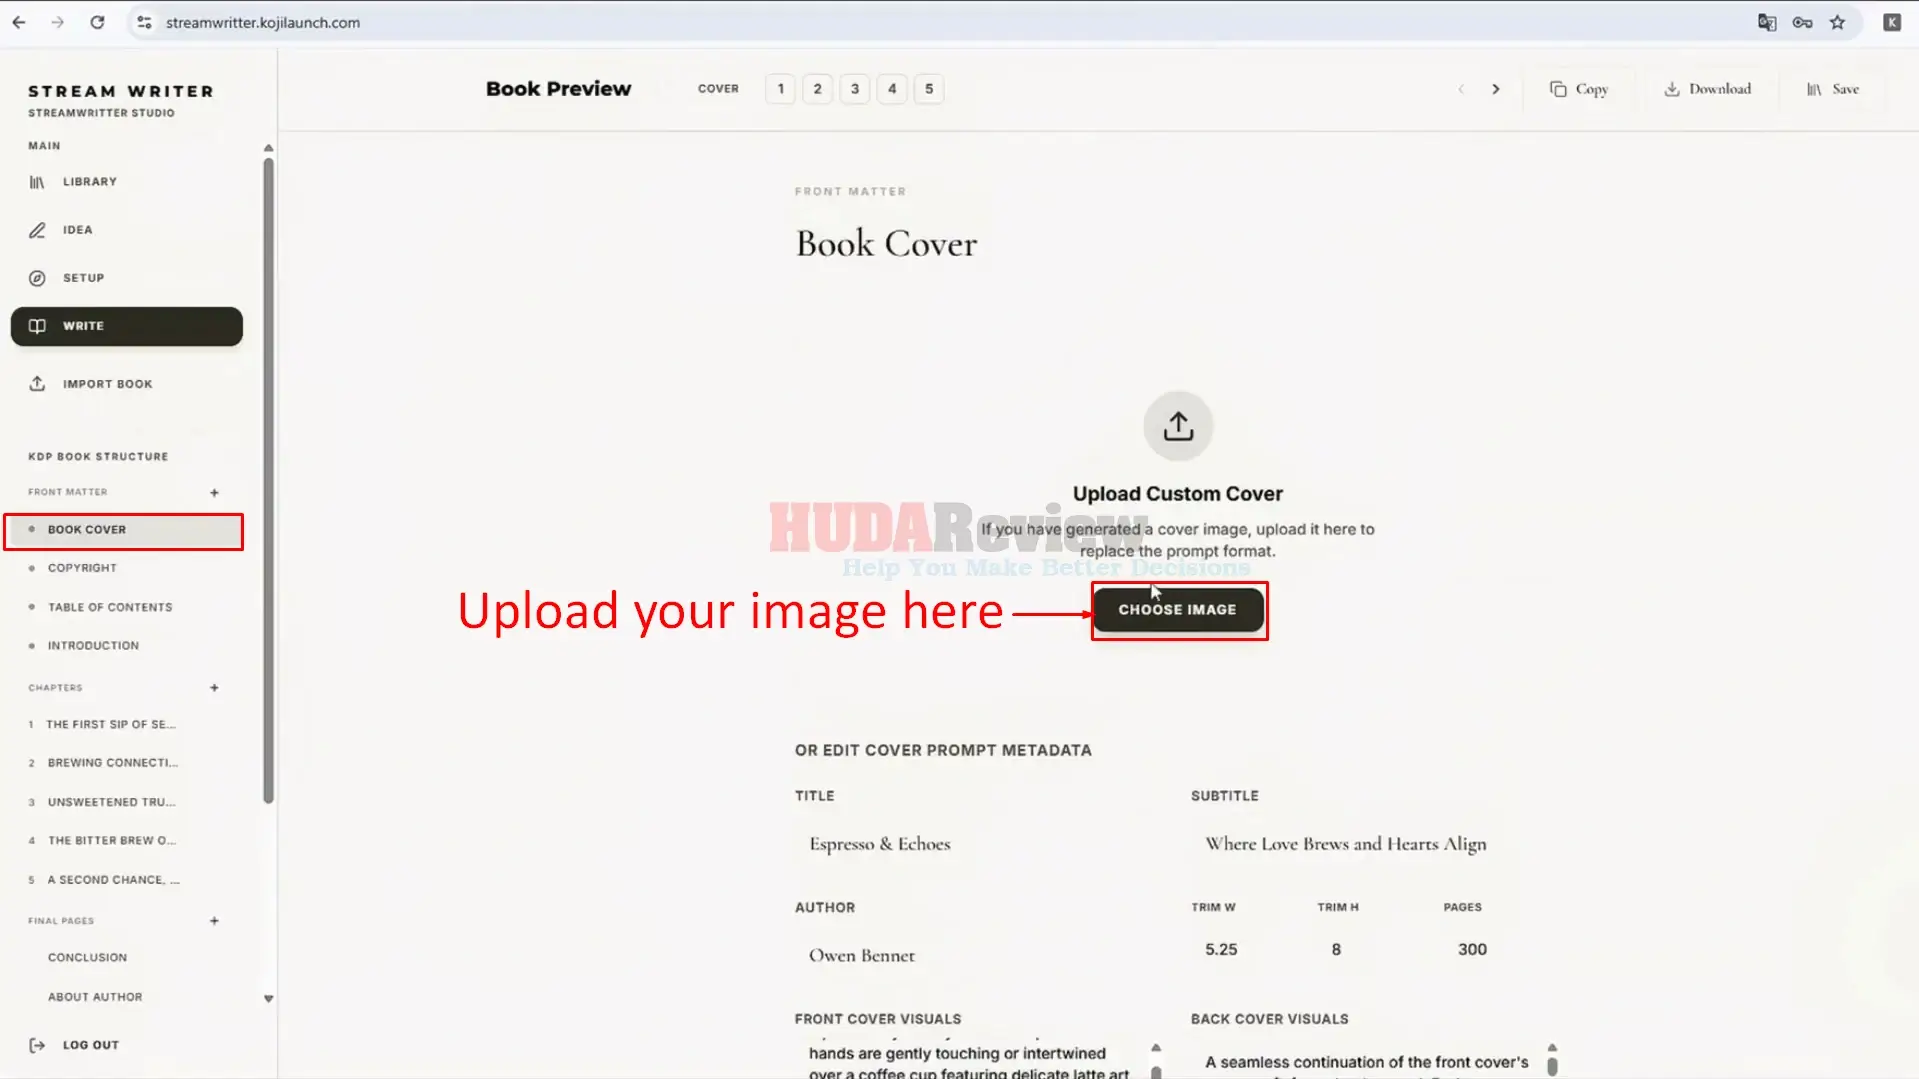Viewport: 1919px width, 1079px height.
Task: Add a Front Matter section with plus
Action: click(214, 493)
